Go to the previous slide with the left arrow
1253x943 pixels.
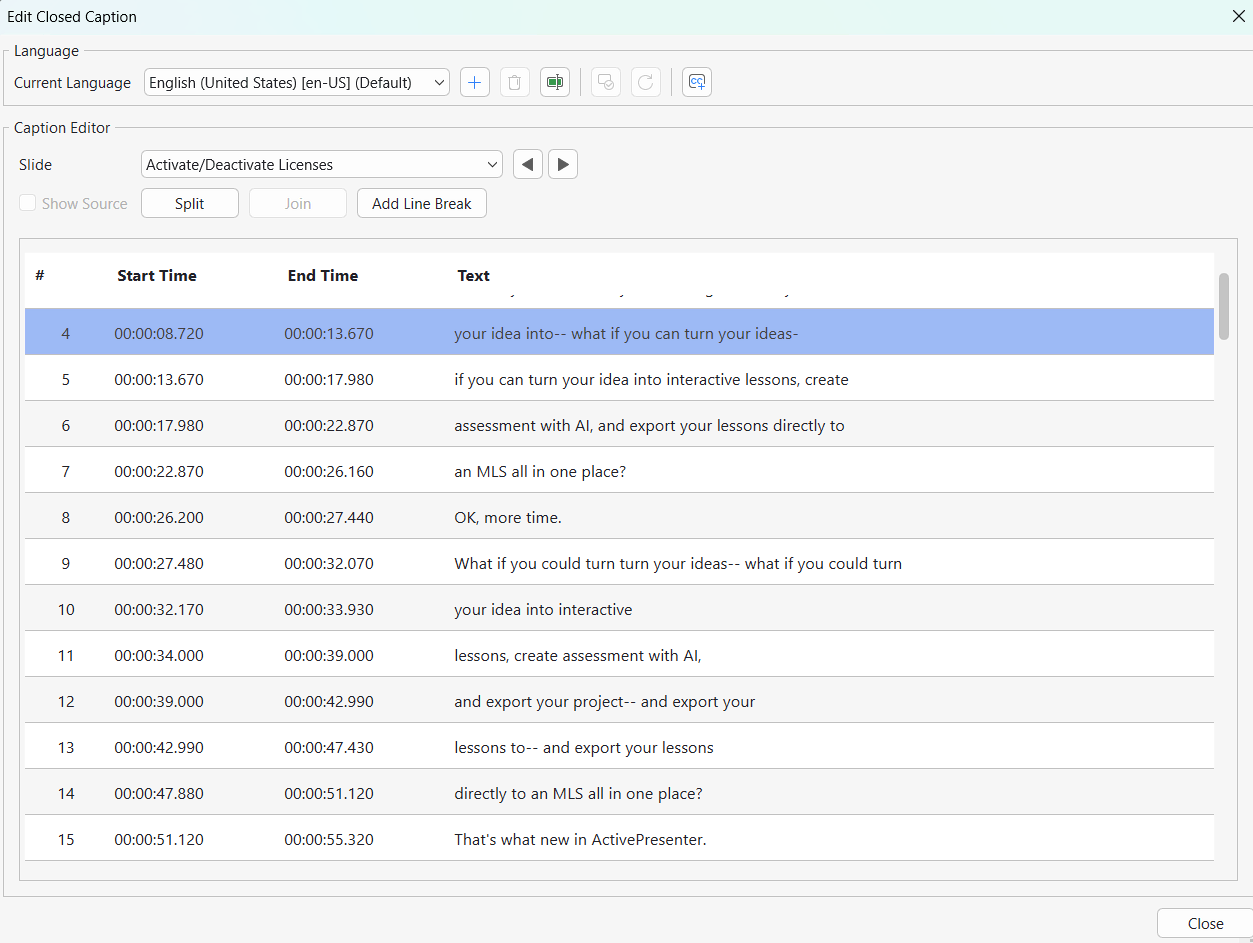[528, 164]
